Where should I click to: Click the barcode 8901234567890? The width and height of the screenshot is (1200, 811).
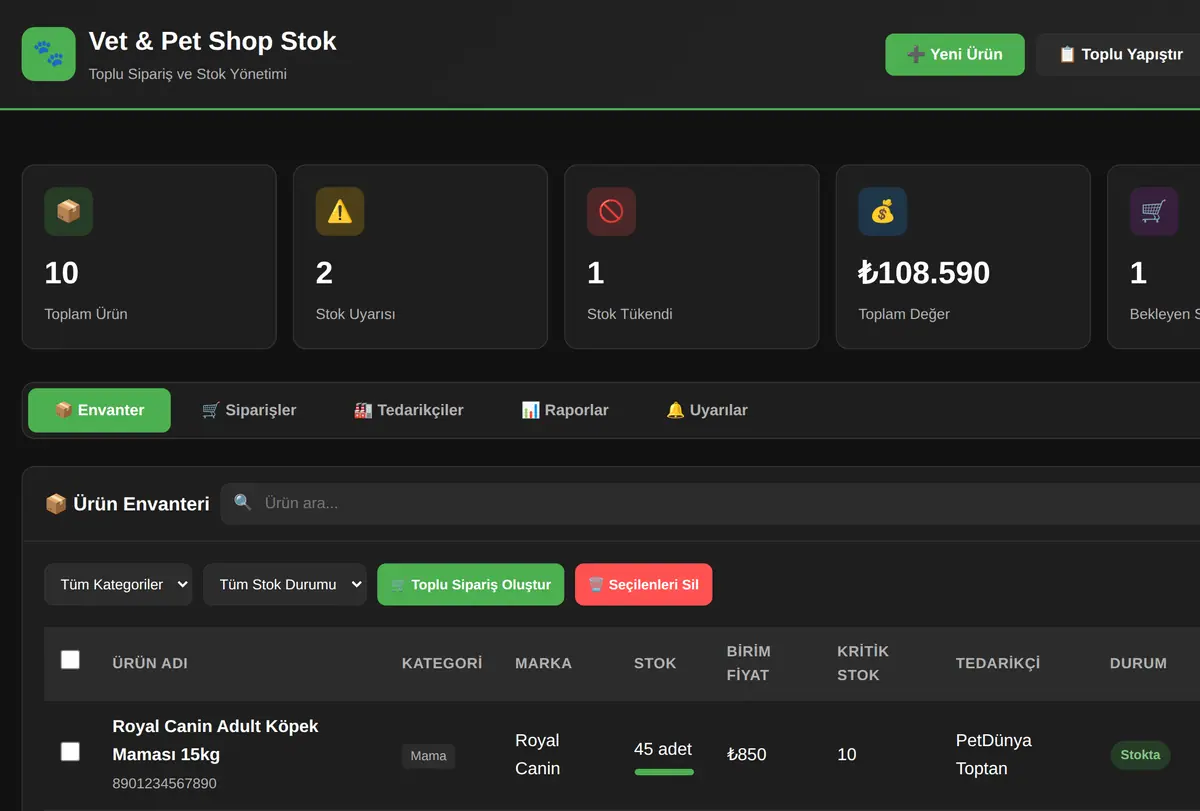point(164,783)
